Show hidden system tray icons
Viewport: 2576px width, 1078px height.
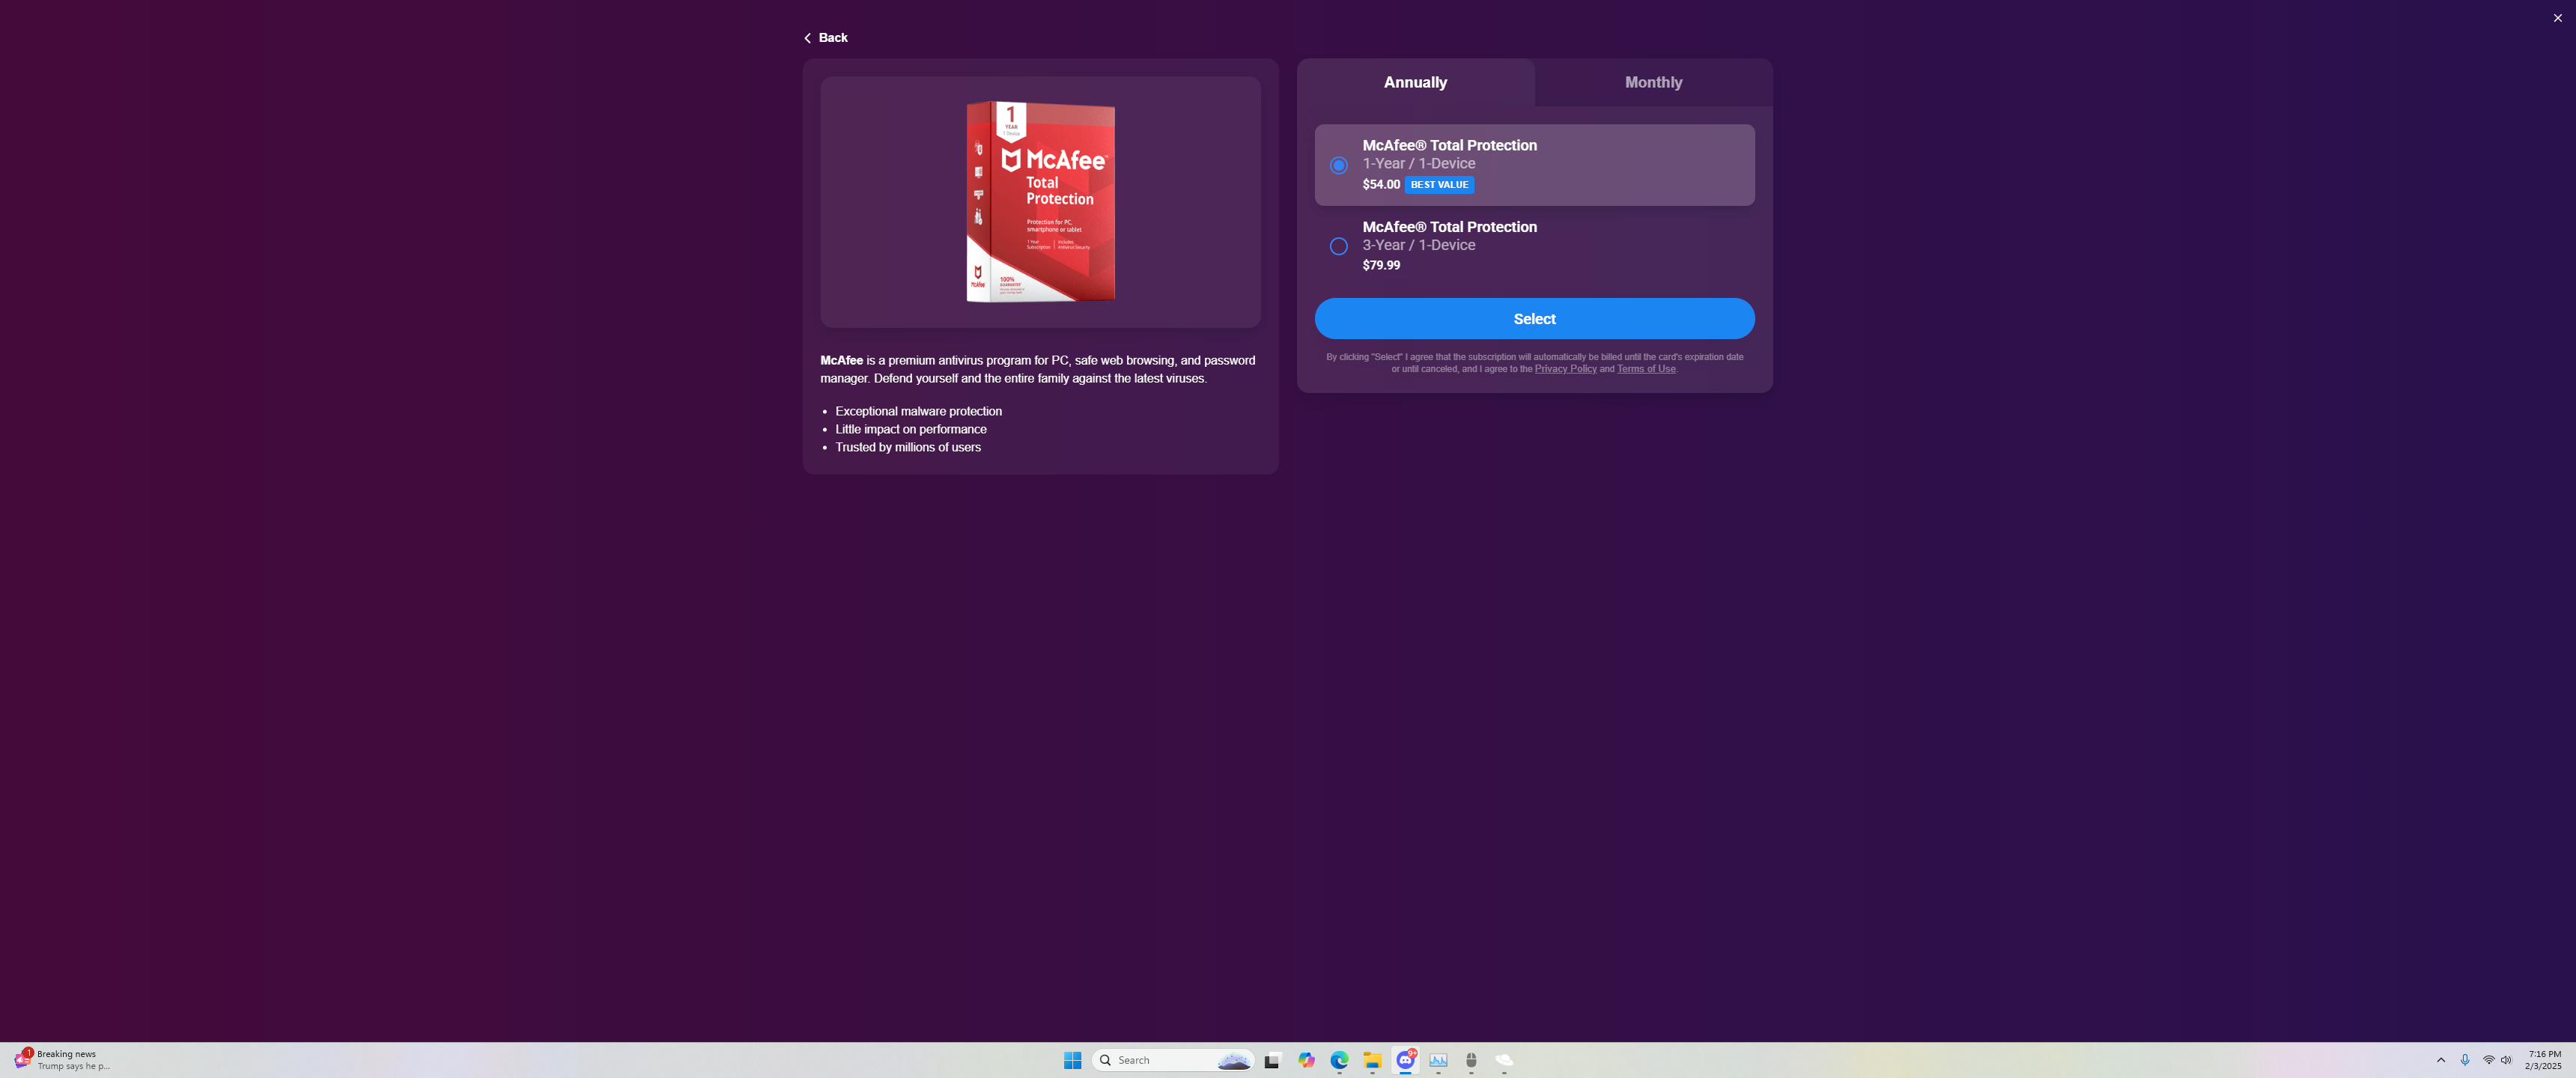pos(2440,1060)
